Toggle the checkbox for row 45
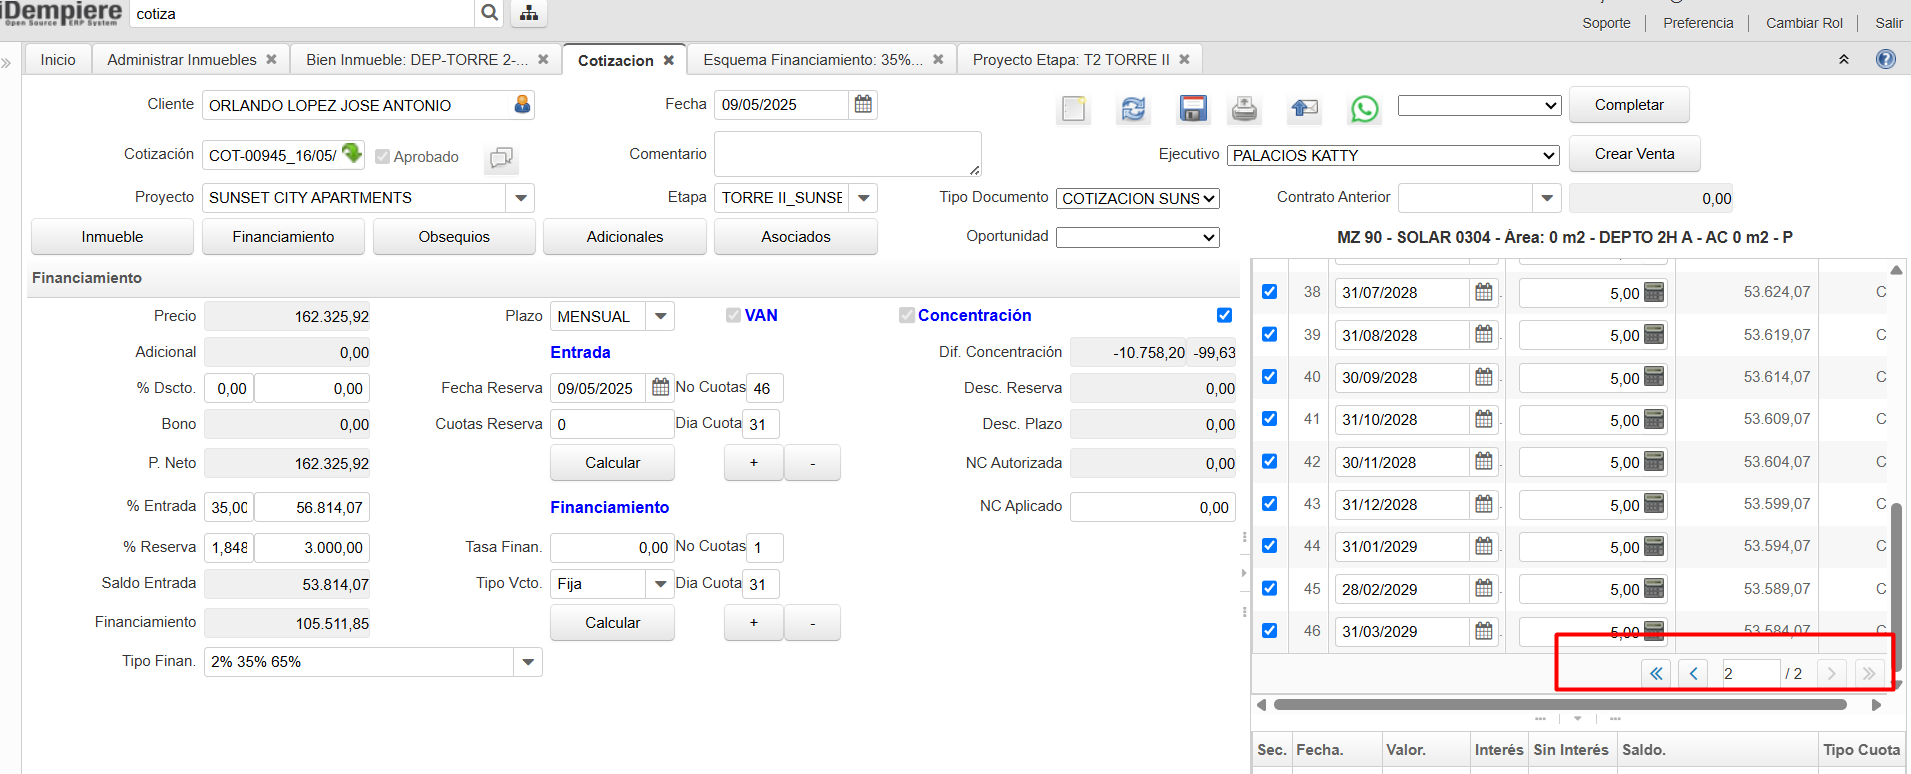Viewport: 1911px width, 774px height. [1269, 588]
